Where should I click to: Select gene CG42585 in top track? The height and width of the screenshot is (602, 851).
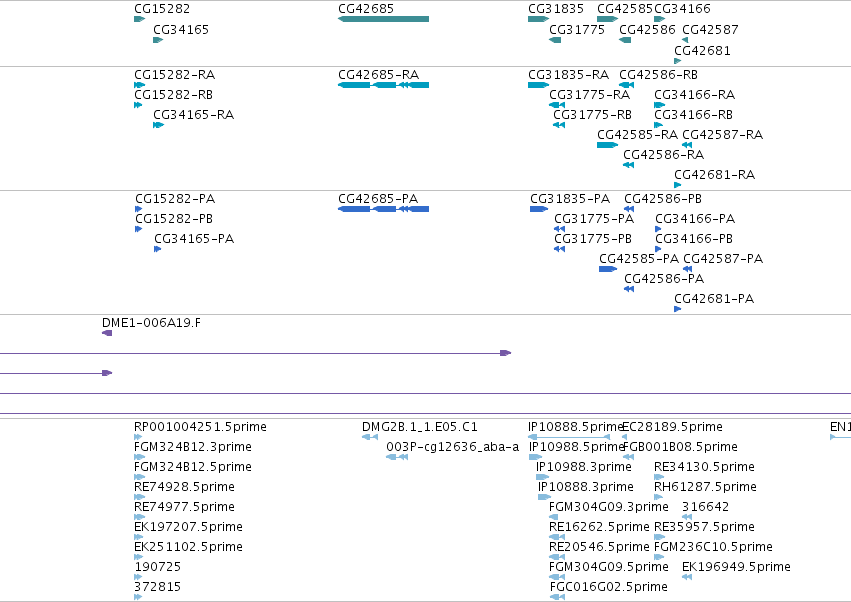pyautogui.click(x=607, y=19)
